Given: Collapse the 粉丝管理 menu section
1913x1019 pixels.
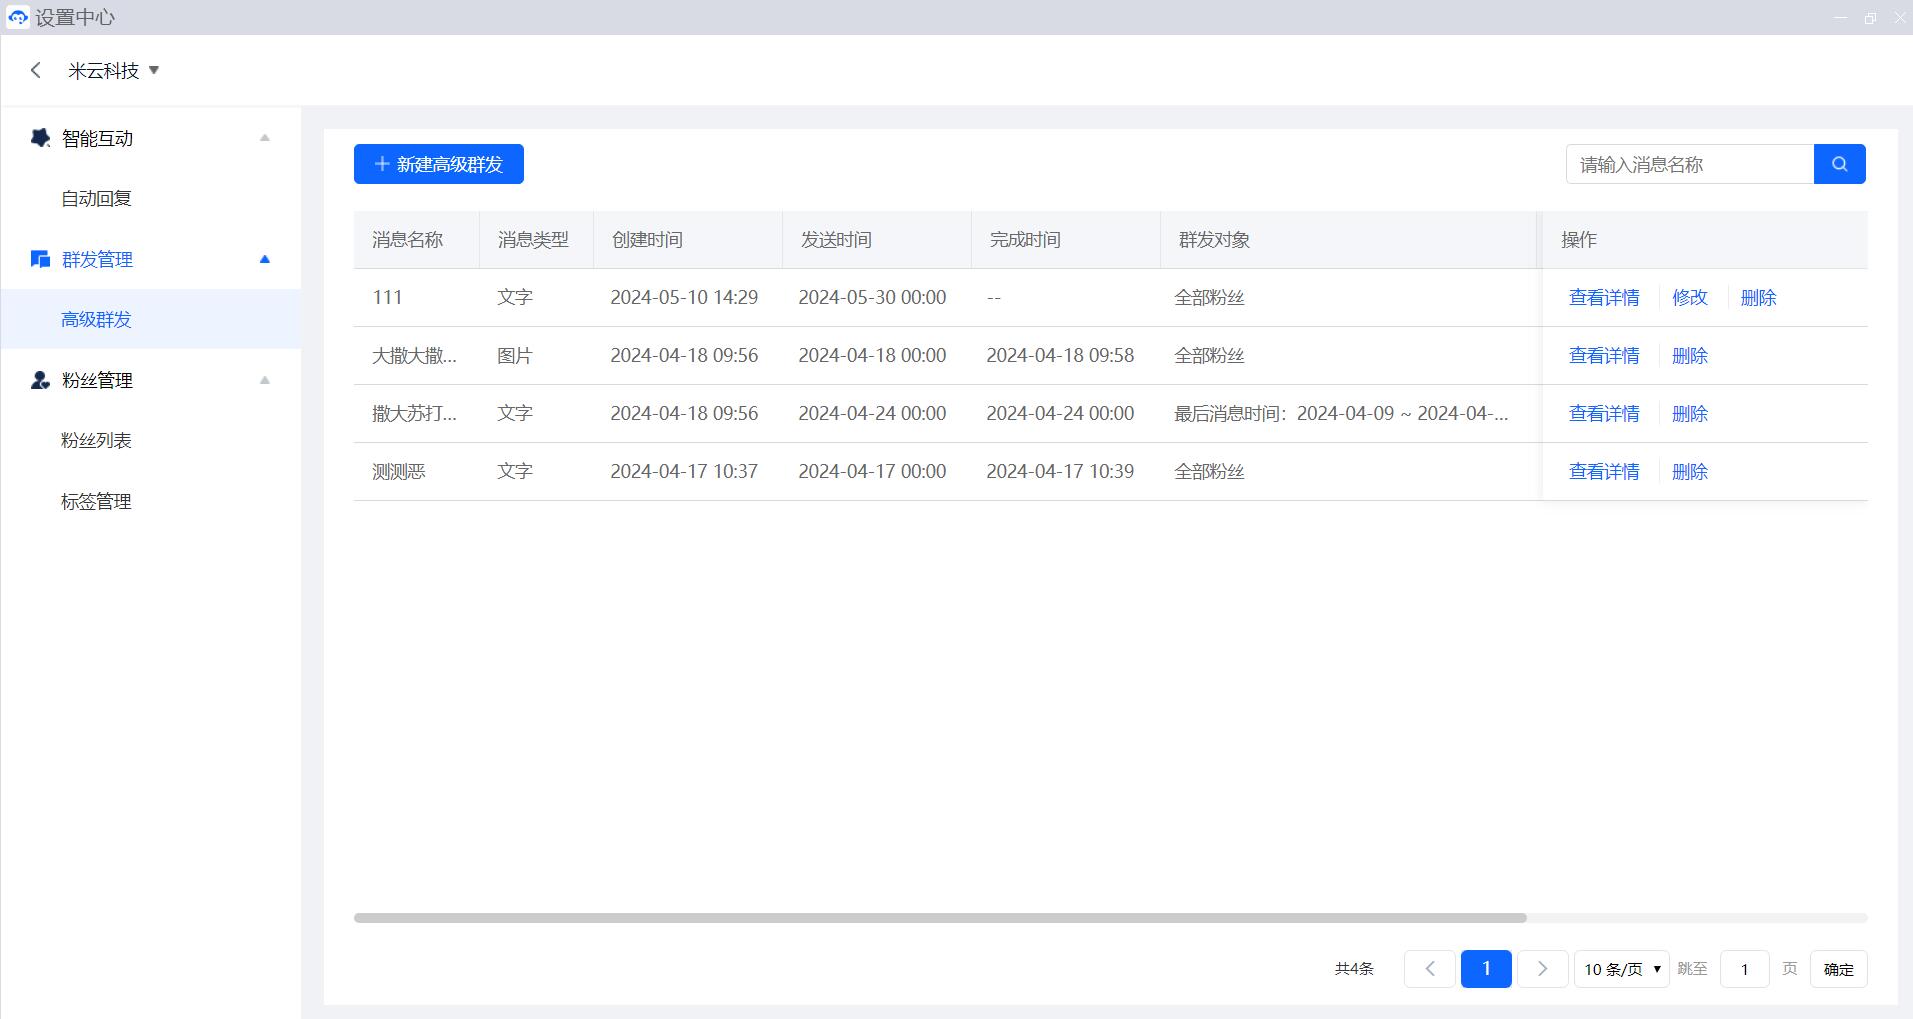Looking at the screenshot, I should [265, 380].
